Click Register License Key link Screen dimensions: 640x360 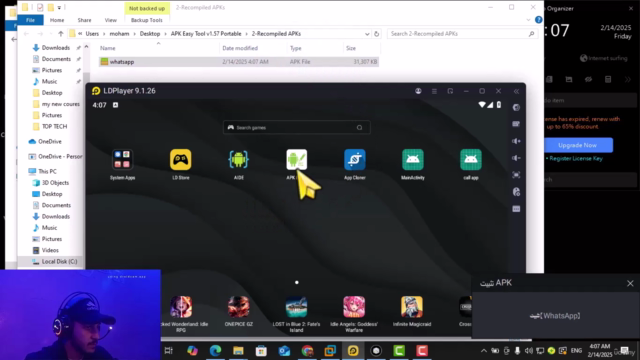click(x=576, y=158)
